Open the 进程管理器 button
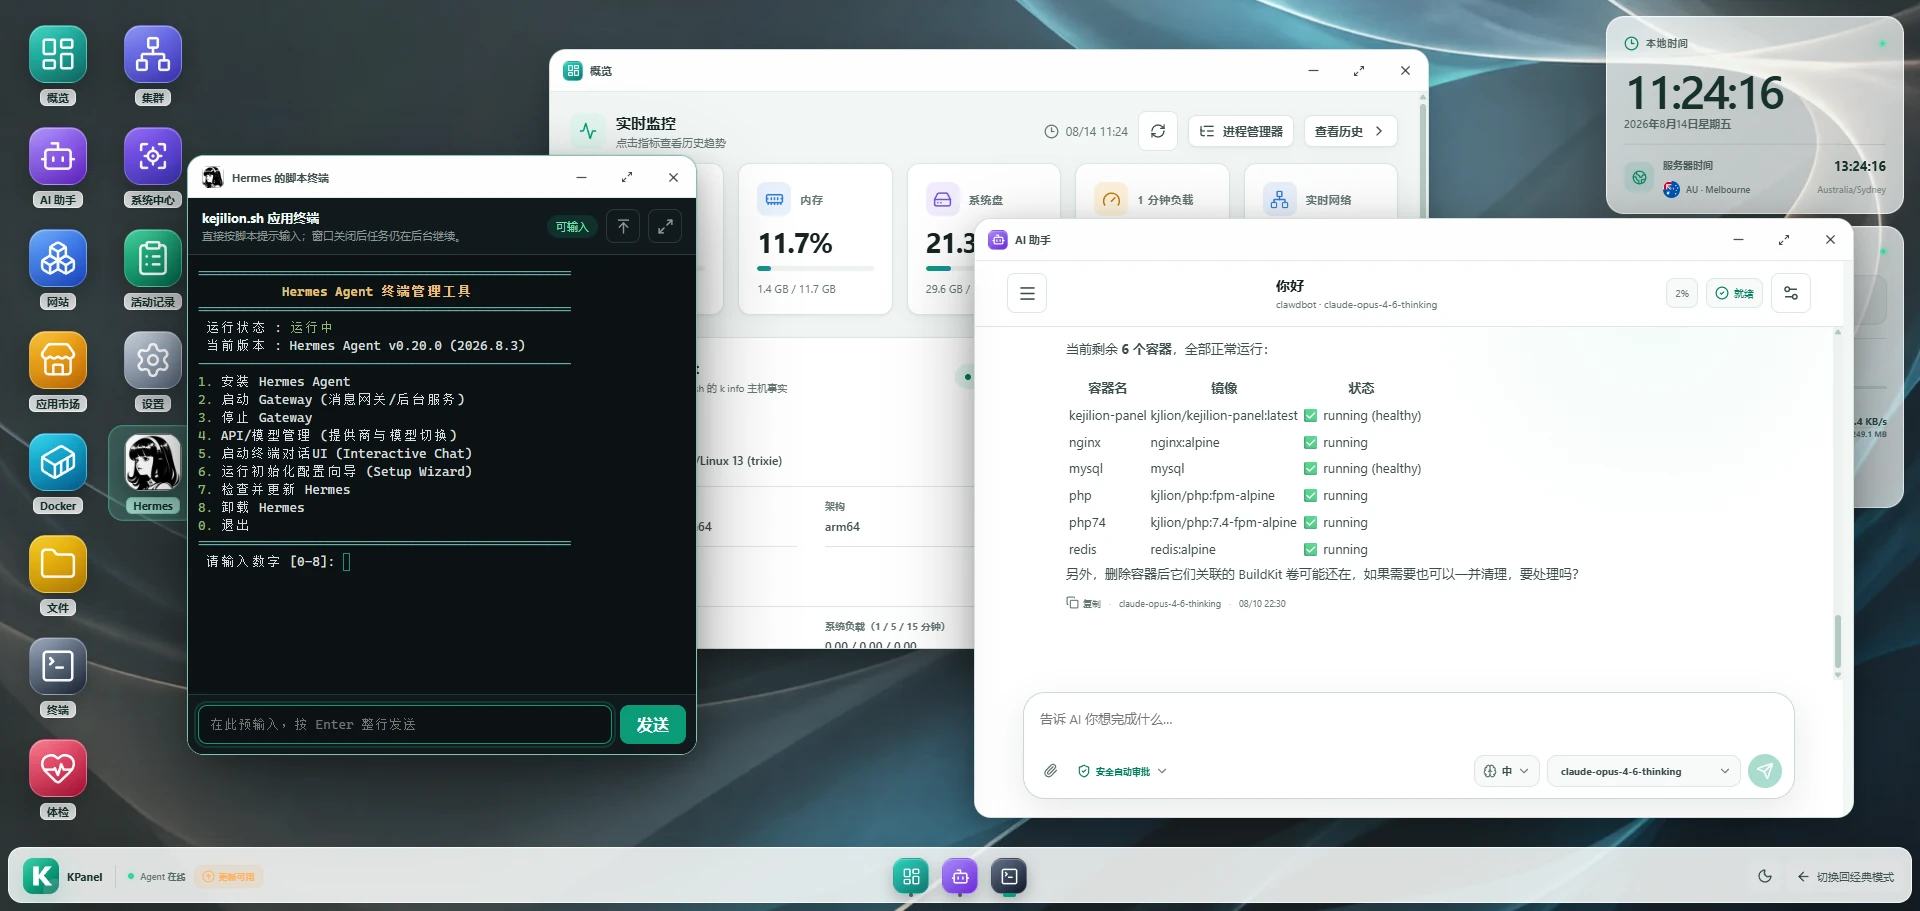 point(1241,131)
